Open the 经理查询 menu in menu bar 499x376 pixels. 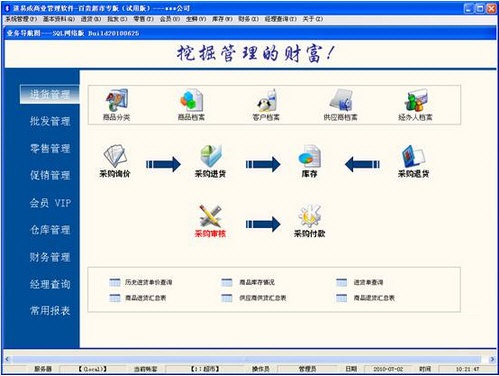click(x=281, y=19)
